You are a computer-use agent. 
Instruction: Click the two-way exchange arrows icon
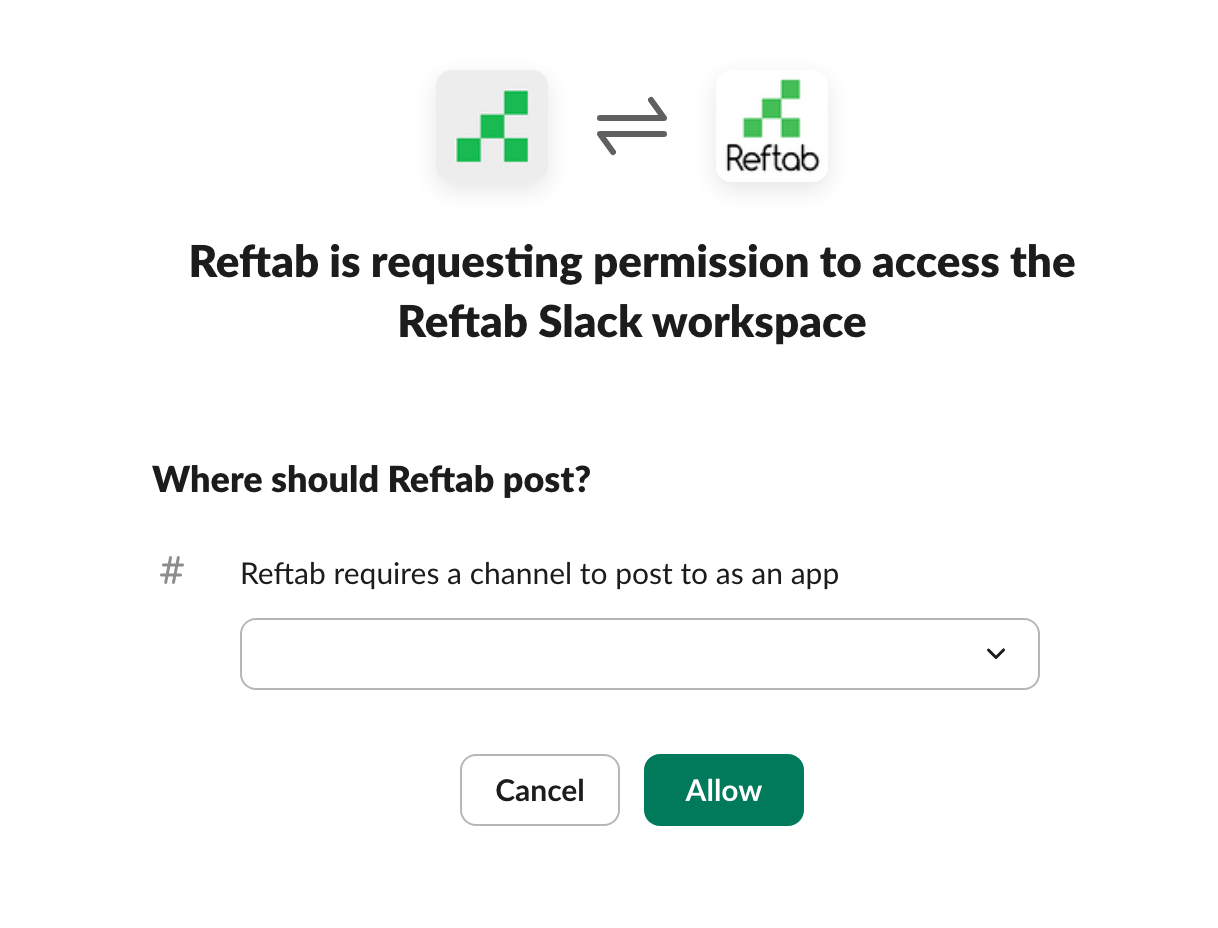(631, 126)
